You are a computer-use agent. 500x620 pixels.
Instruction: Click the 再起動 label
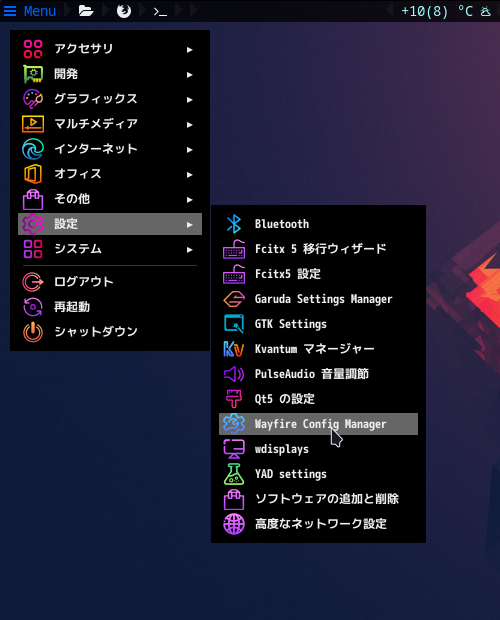(x=72, y=307)
